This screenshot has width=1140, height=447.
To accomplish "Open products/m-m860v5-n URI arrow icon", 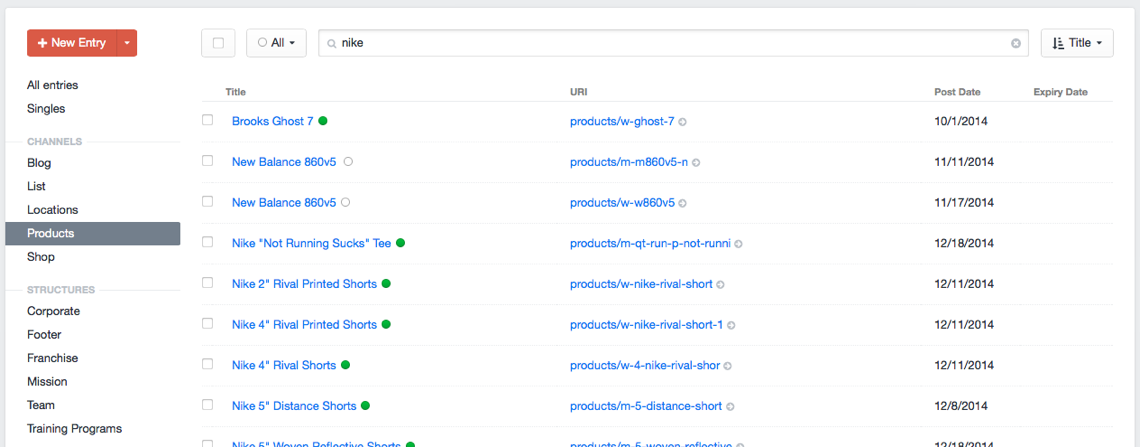I will coord(696,163).
